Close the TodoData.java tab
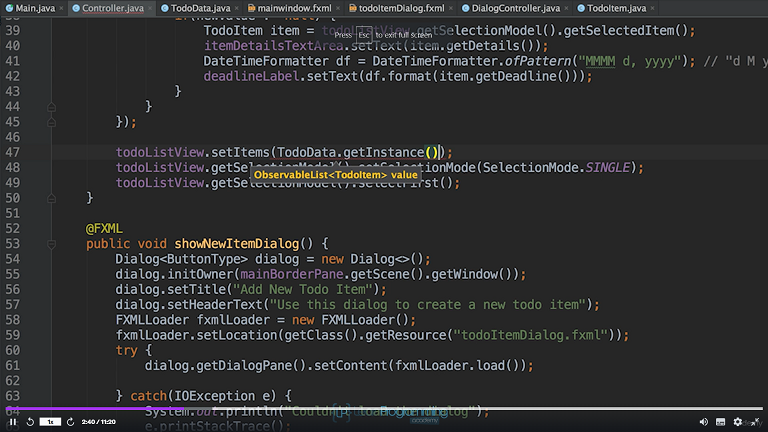 (237, 8)
